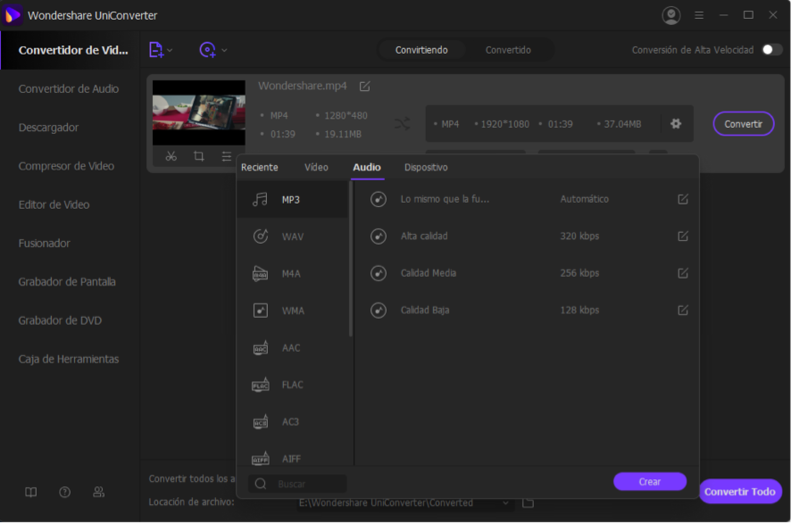Select WAV format in list
The height and width of the screenshot is (523, 791).
[x=293, y=237]
